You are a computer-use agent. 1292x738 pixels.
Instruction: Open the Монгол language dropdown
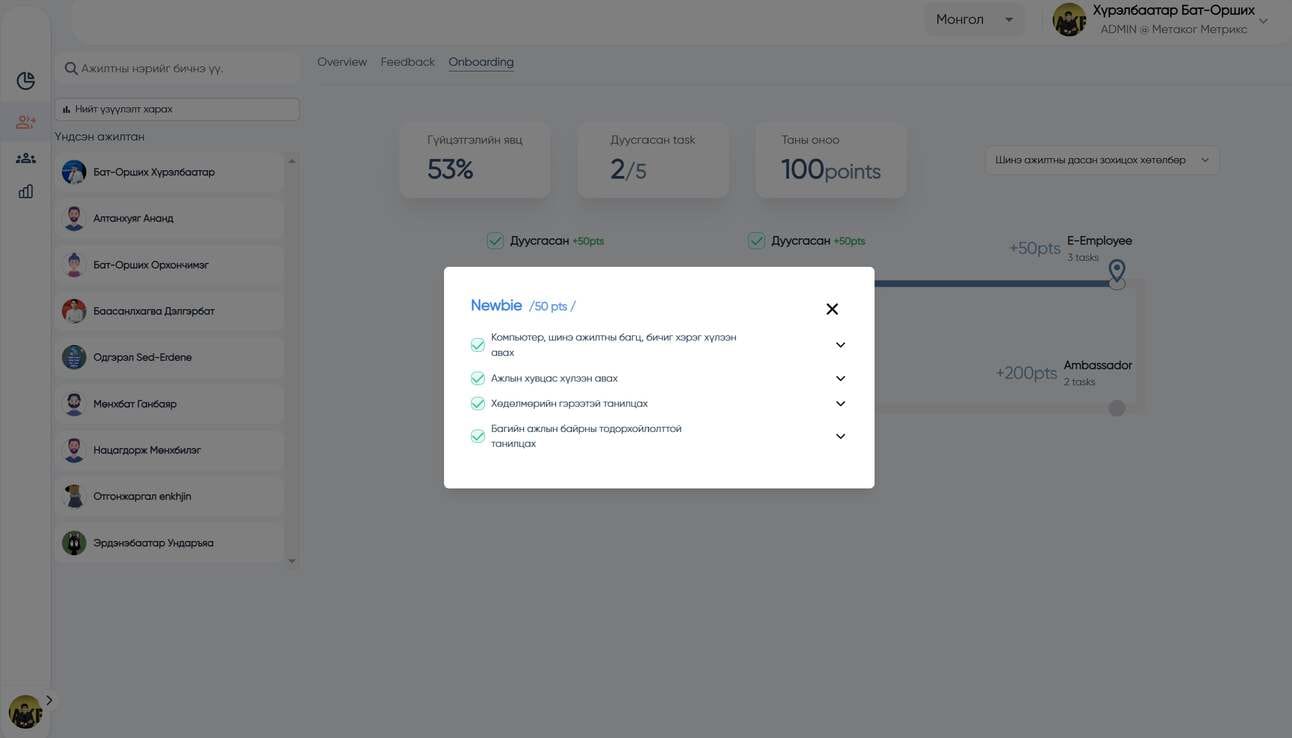pos(974,20)
